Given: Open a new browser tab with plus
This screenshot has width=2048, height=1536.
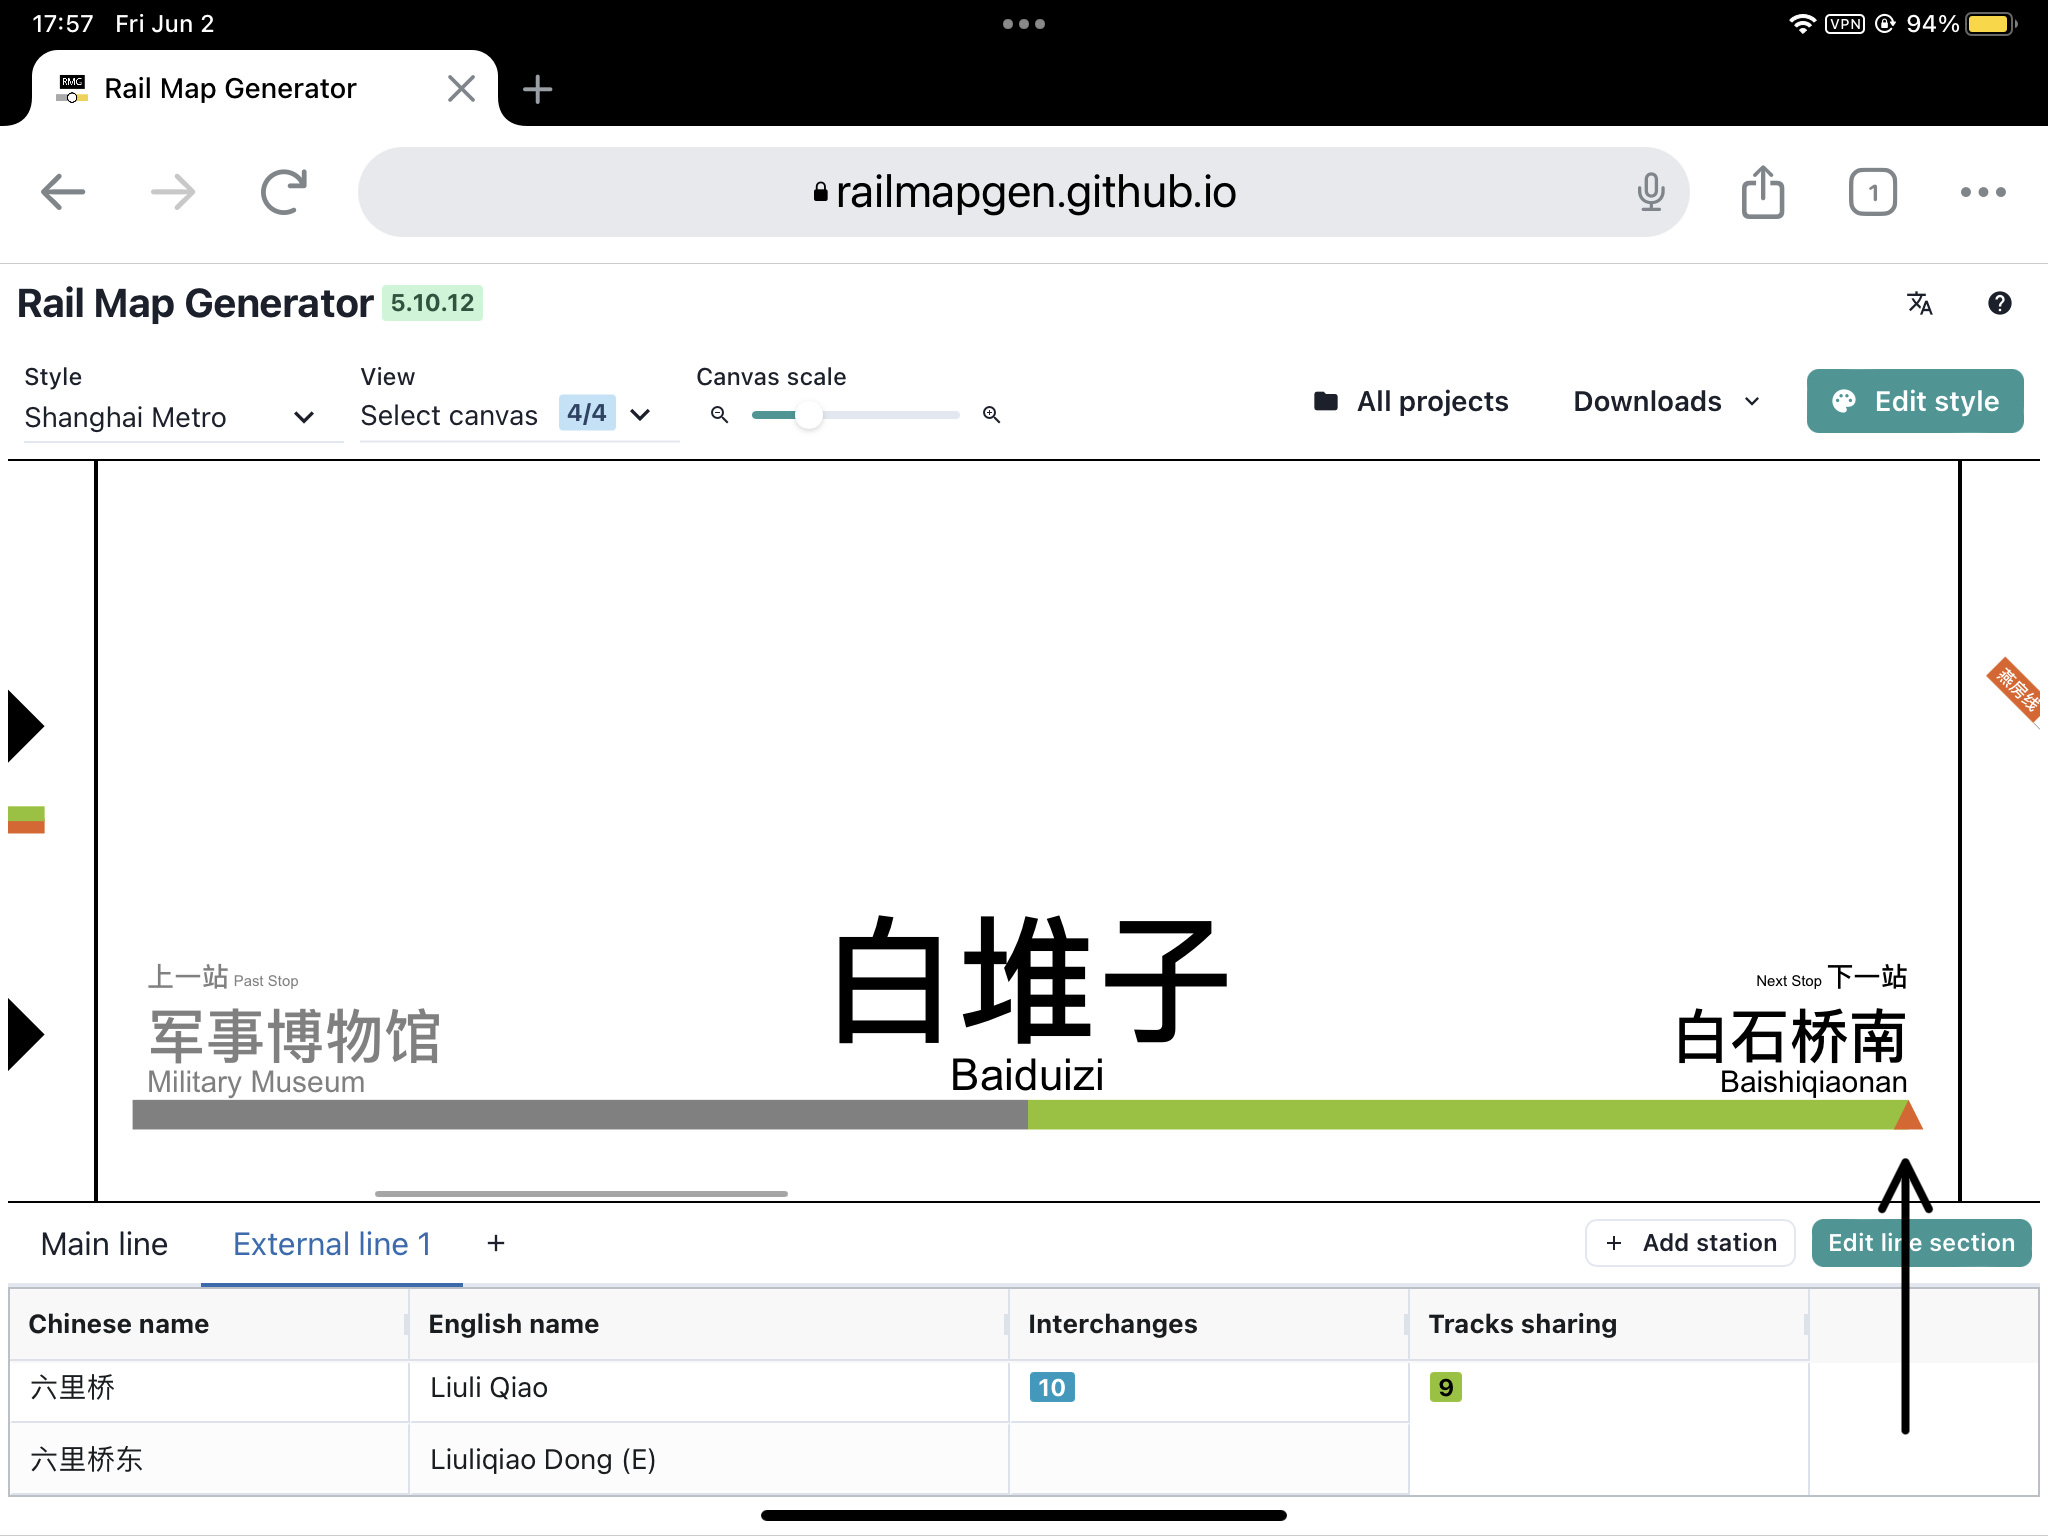Looking at the screenshot, I should pos(537,88).
